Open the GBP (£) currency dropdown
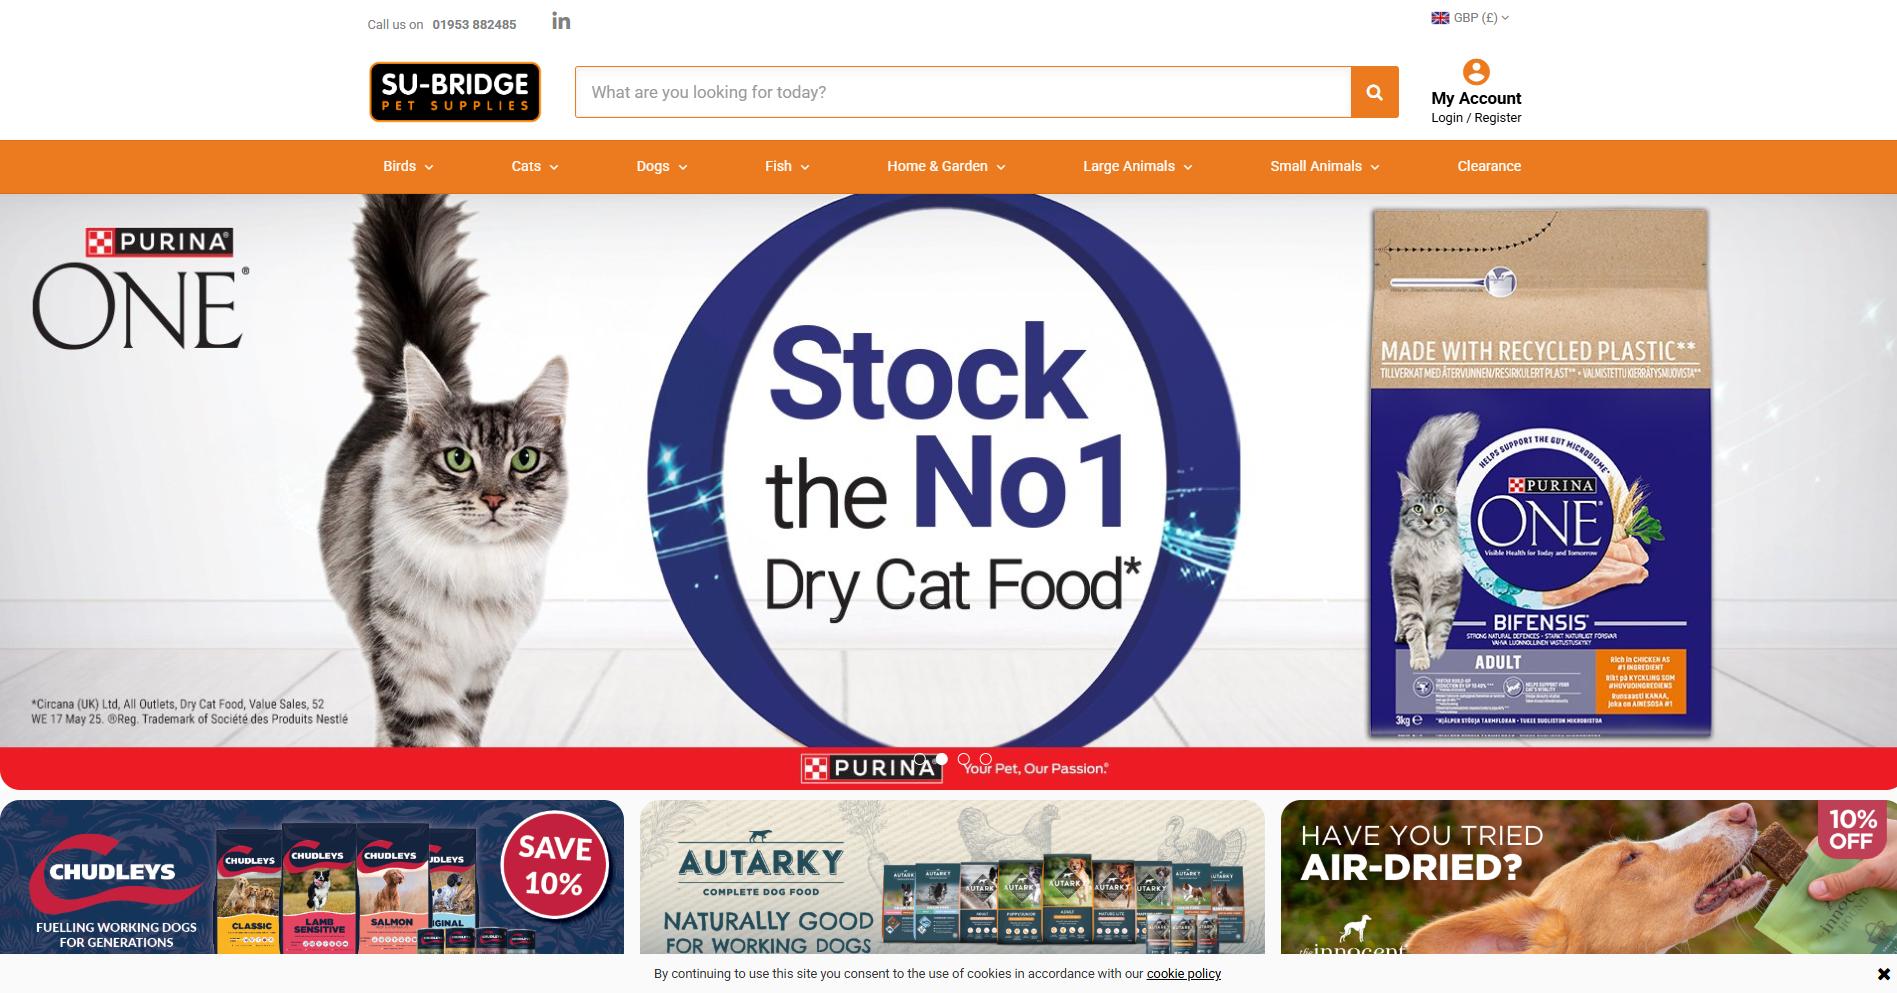 1470,18
